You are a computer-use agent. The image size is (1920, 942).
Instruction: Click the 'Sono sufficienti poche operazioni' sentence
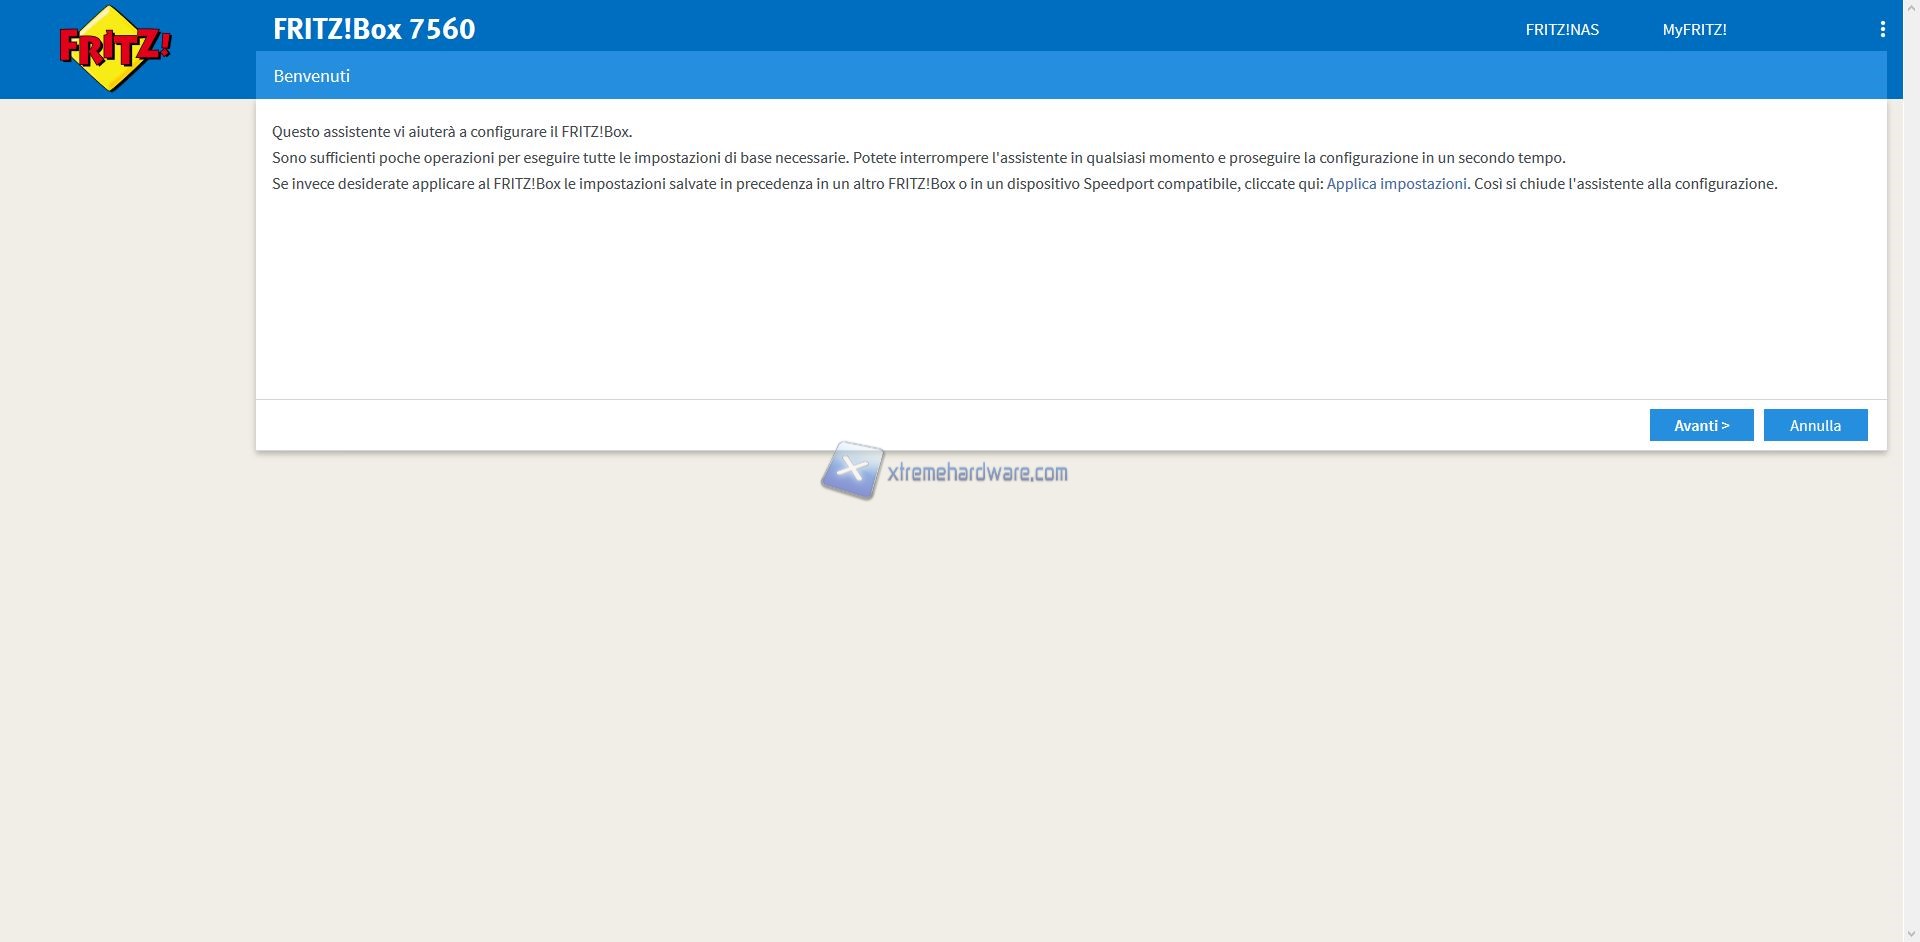[560, 158]
